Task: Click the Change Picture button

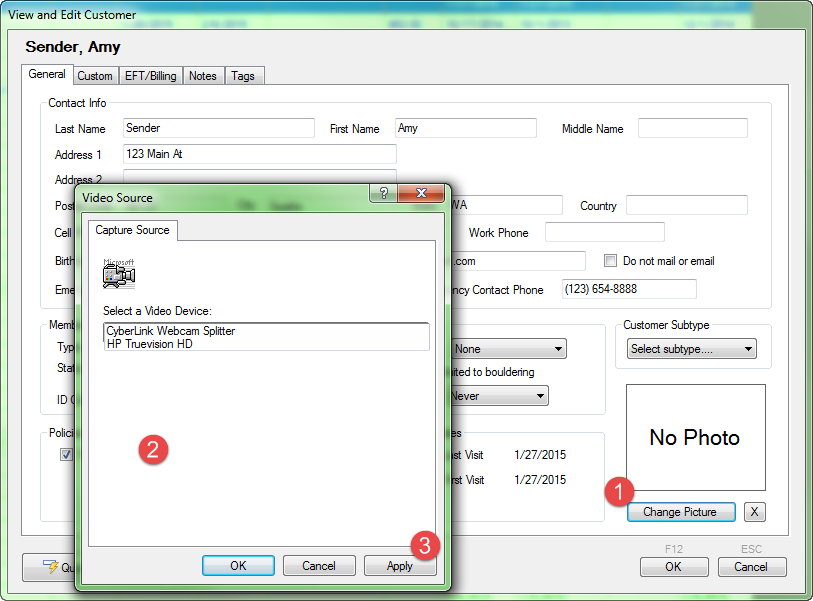Action: pos(681,512)
